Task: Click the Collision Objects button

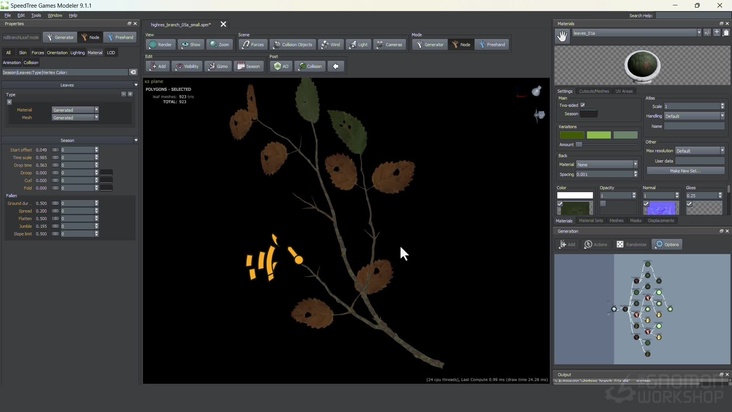Action: click(293, 44)
